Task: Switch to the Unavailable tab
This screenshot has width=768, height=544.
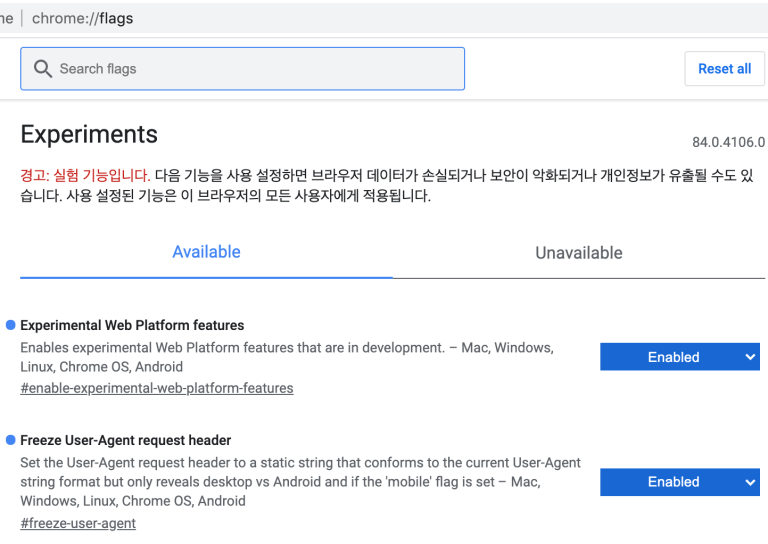Action: pyautogui.click(x=578, y=253)
